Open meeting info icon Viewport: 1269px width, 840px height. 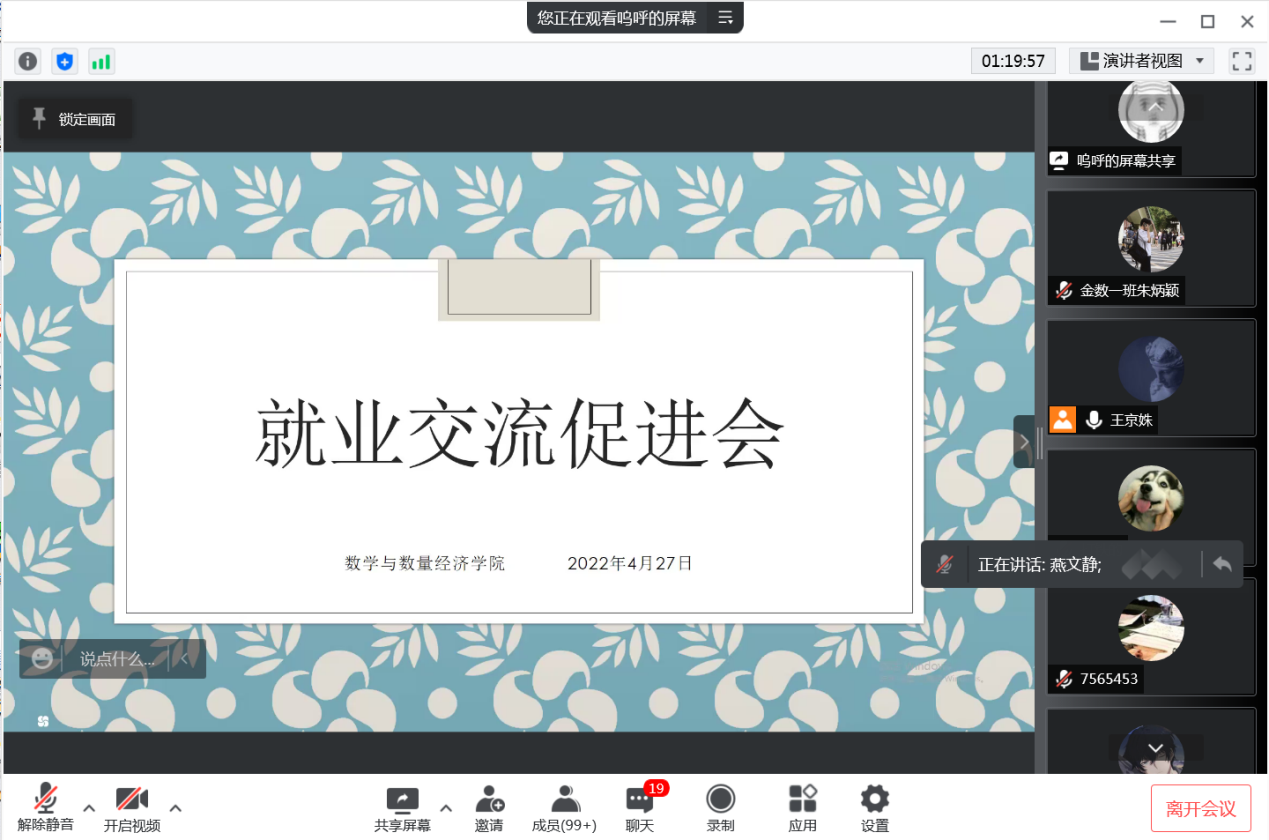tap(28, 62)
